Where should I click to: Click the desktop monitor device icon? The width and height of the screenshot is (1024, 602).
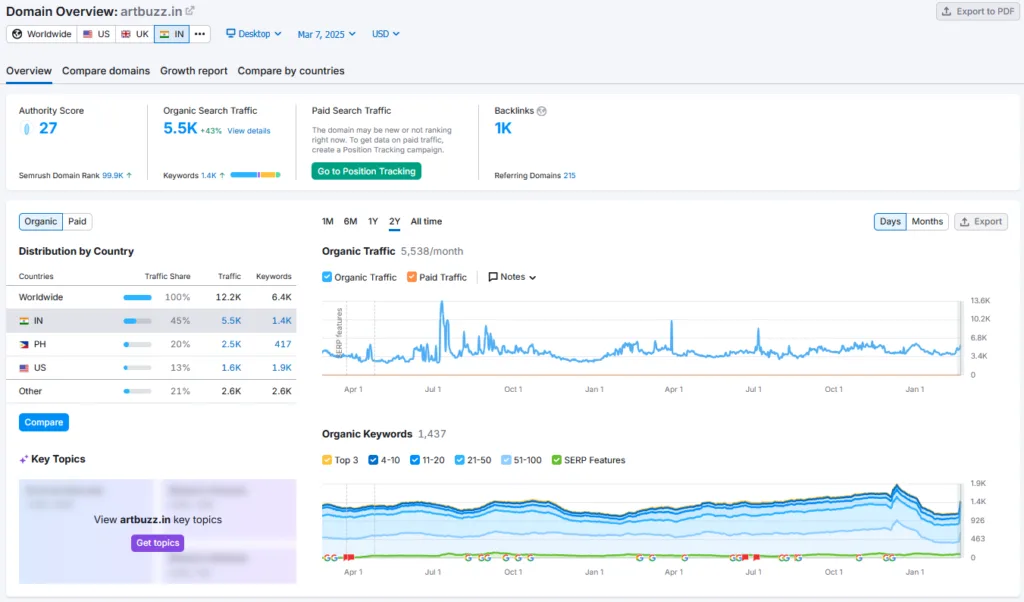[x=231, y=33]
